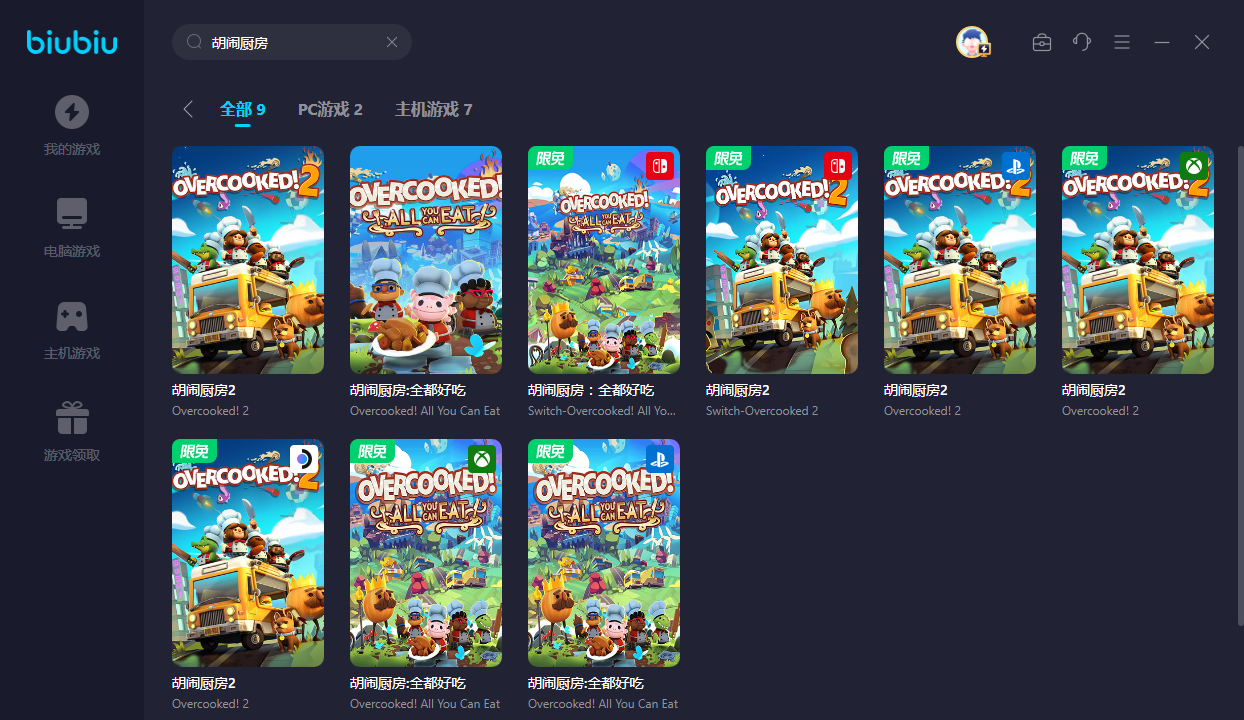Switch to the 主机游戏 7 tab

click(x=433, y=109)
